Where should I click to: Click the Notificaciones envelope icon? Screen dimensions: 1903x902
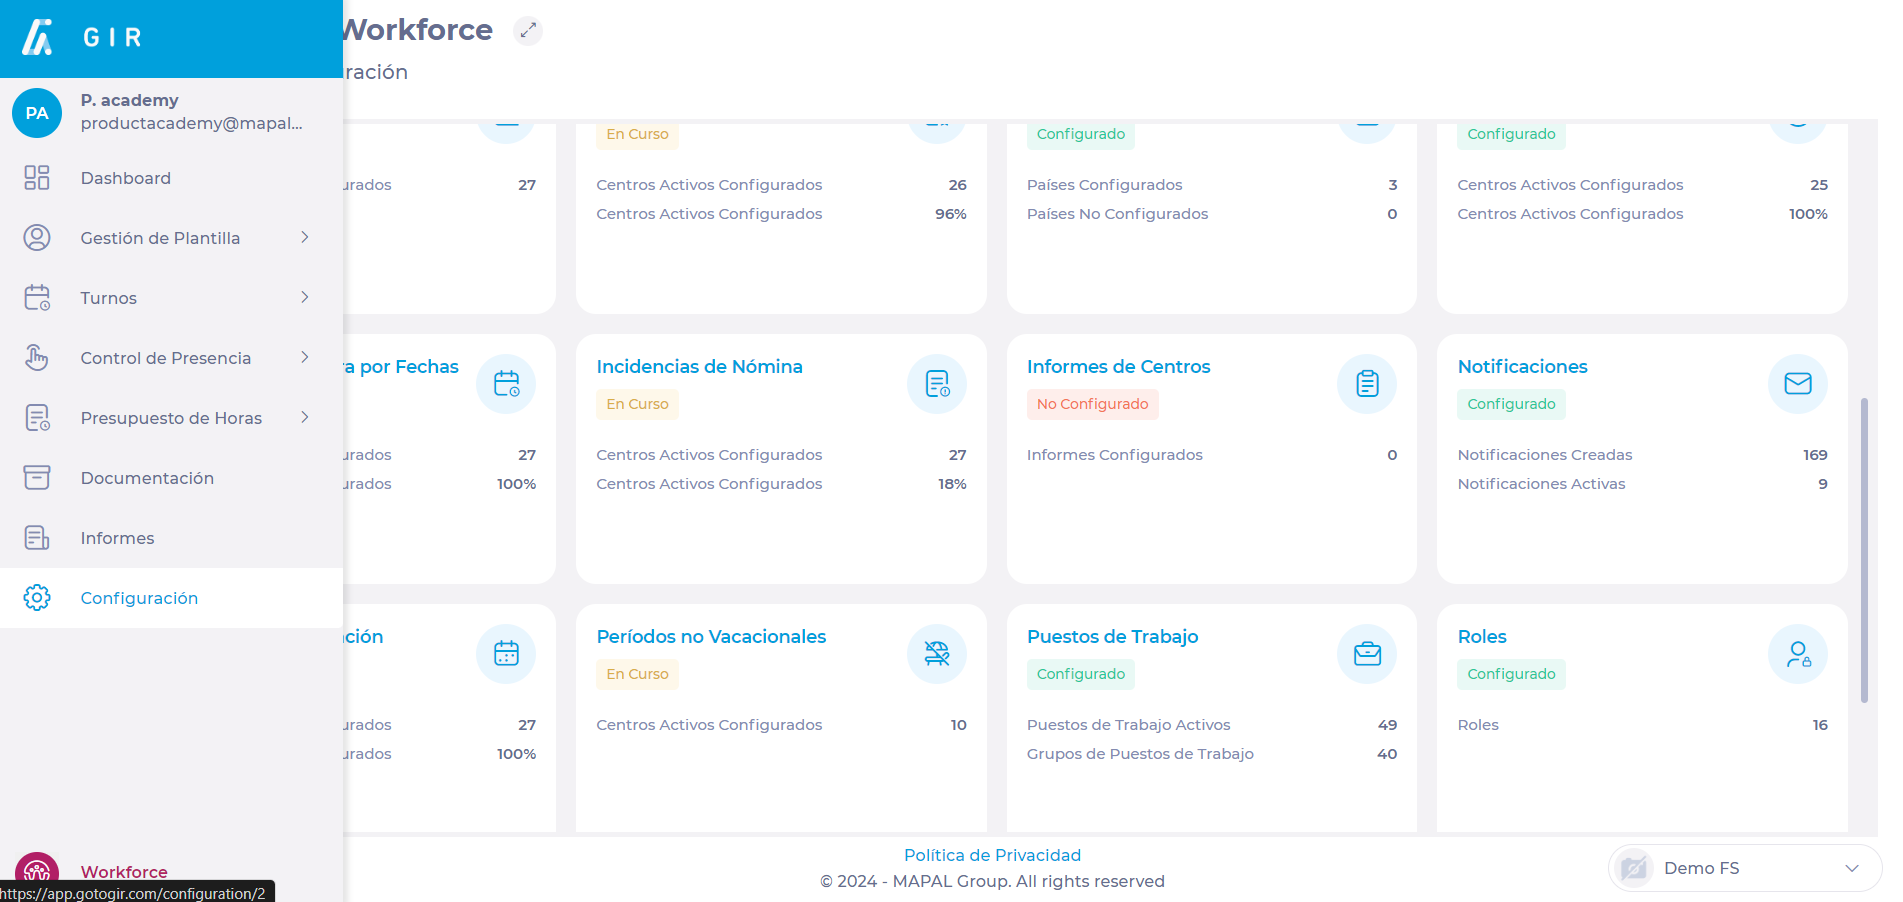click(x=1797, y=384)
